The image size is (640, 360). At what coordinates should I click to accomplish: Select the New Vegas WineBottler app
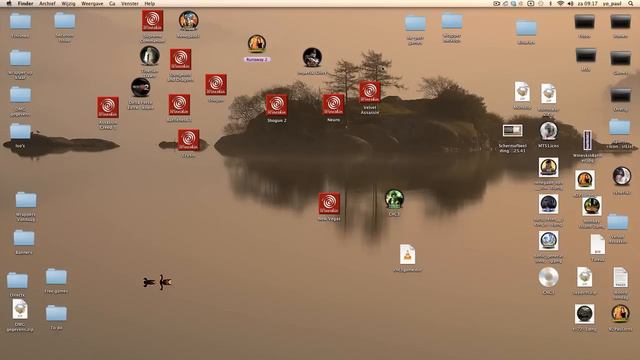point(329,203)
